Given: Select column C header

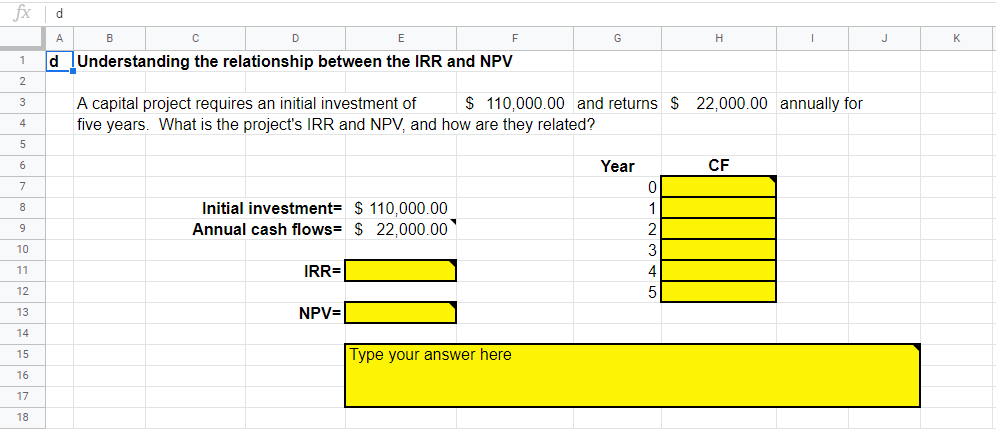Looking at the screenshot, I should pos(196,38).
